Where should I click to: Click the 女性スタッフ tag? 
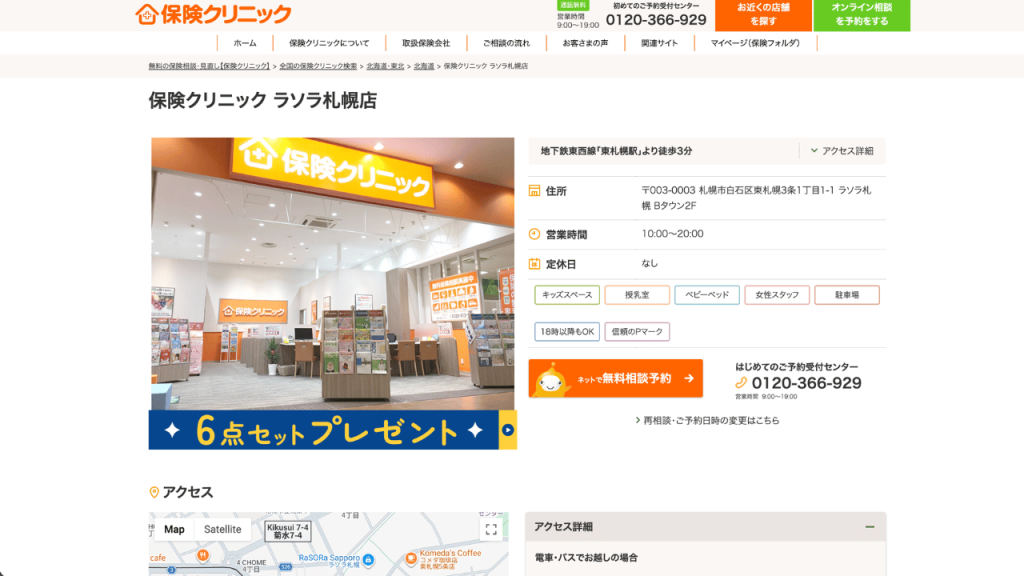(776, 295)
